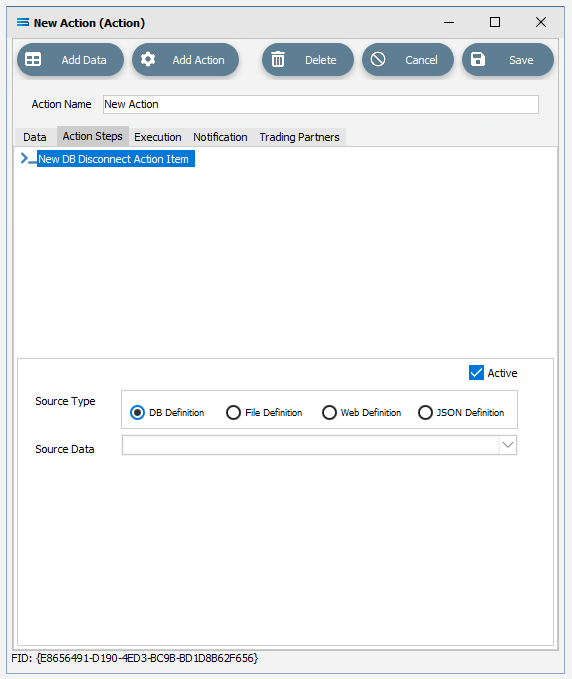Click the Add Action gear icon

point(148,59)
